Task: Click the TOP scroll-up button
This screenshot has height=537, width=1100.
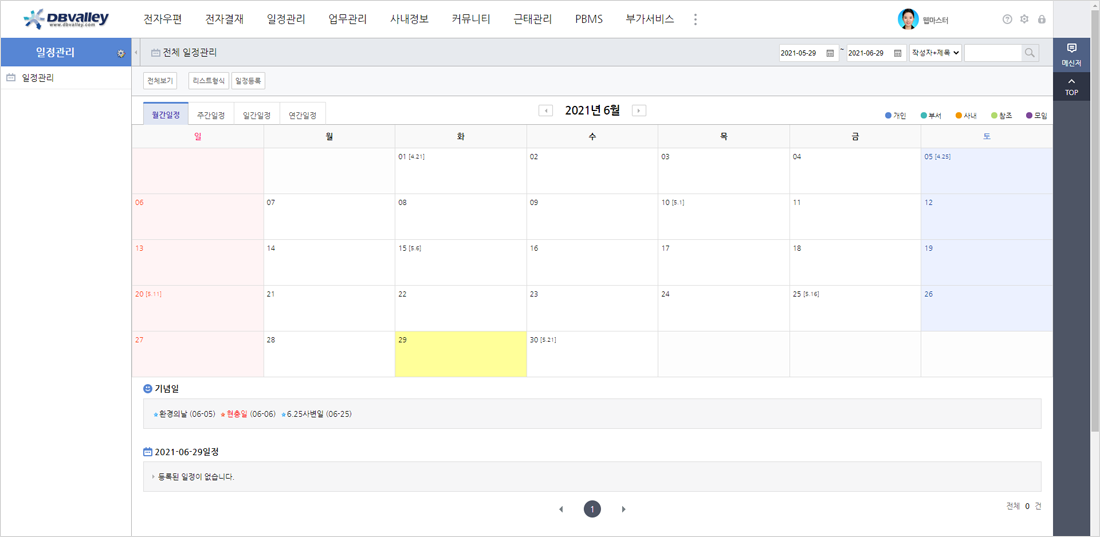Action: 1071,86
